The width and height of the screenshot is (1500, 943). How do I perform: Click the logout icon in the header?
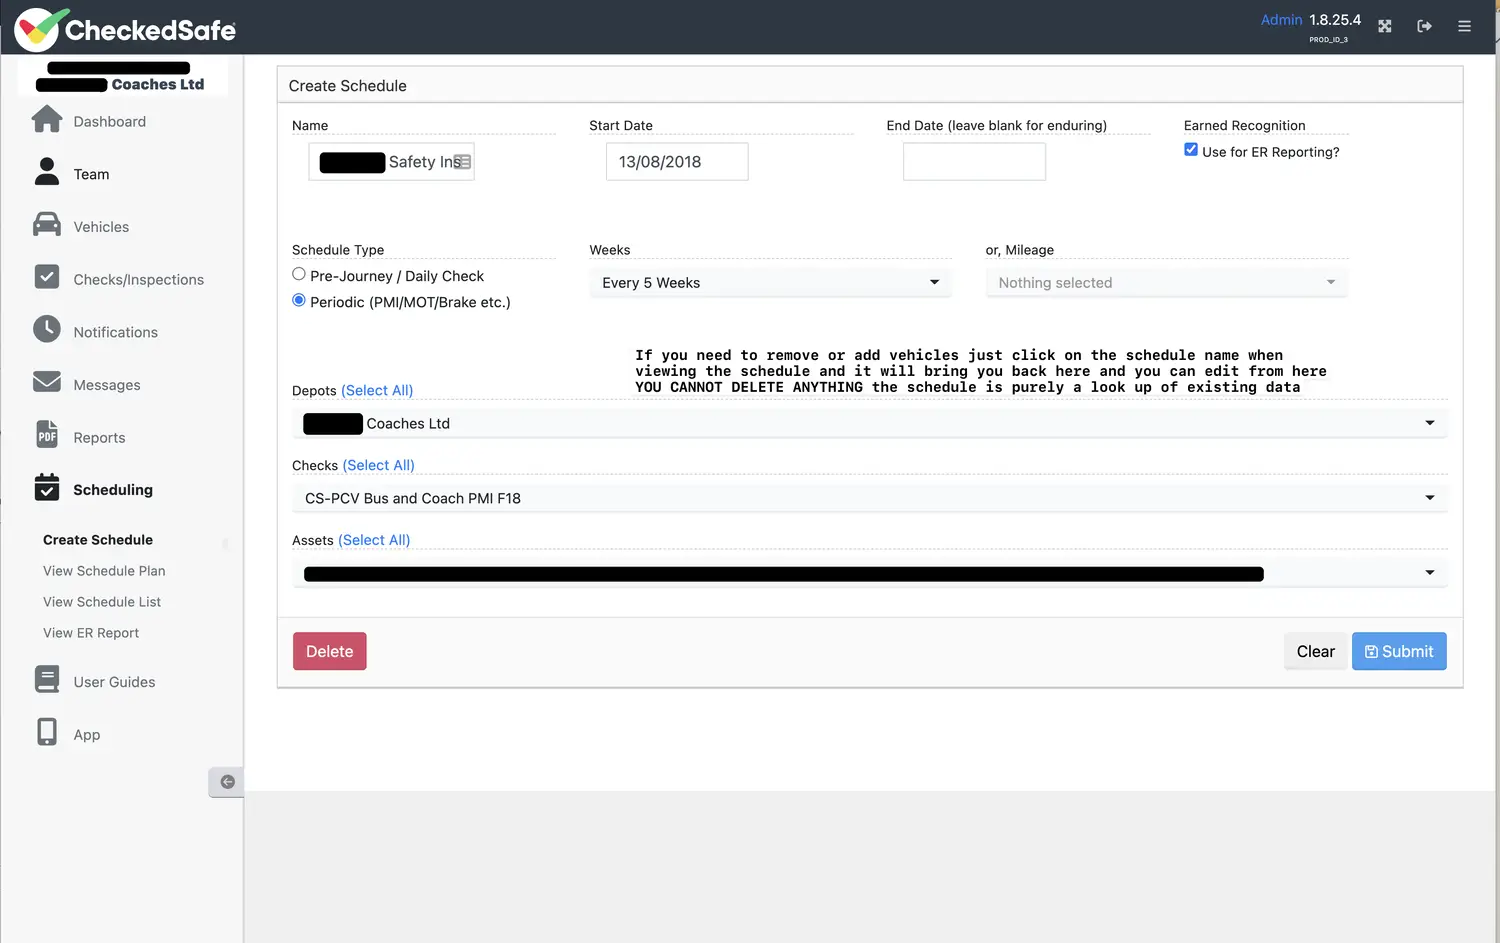[x=1424, y=26]
